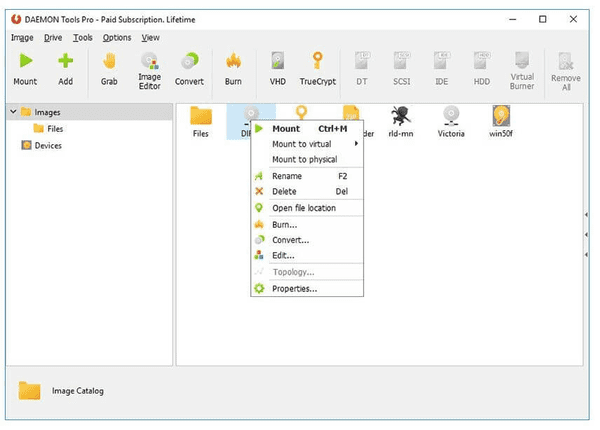Choose Properties... in context menu

pos(307,288)
